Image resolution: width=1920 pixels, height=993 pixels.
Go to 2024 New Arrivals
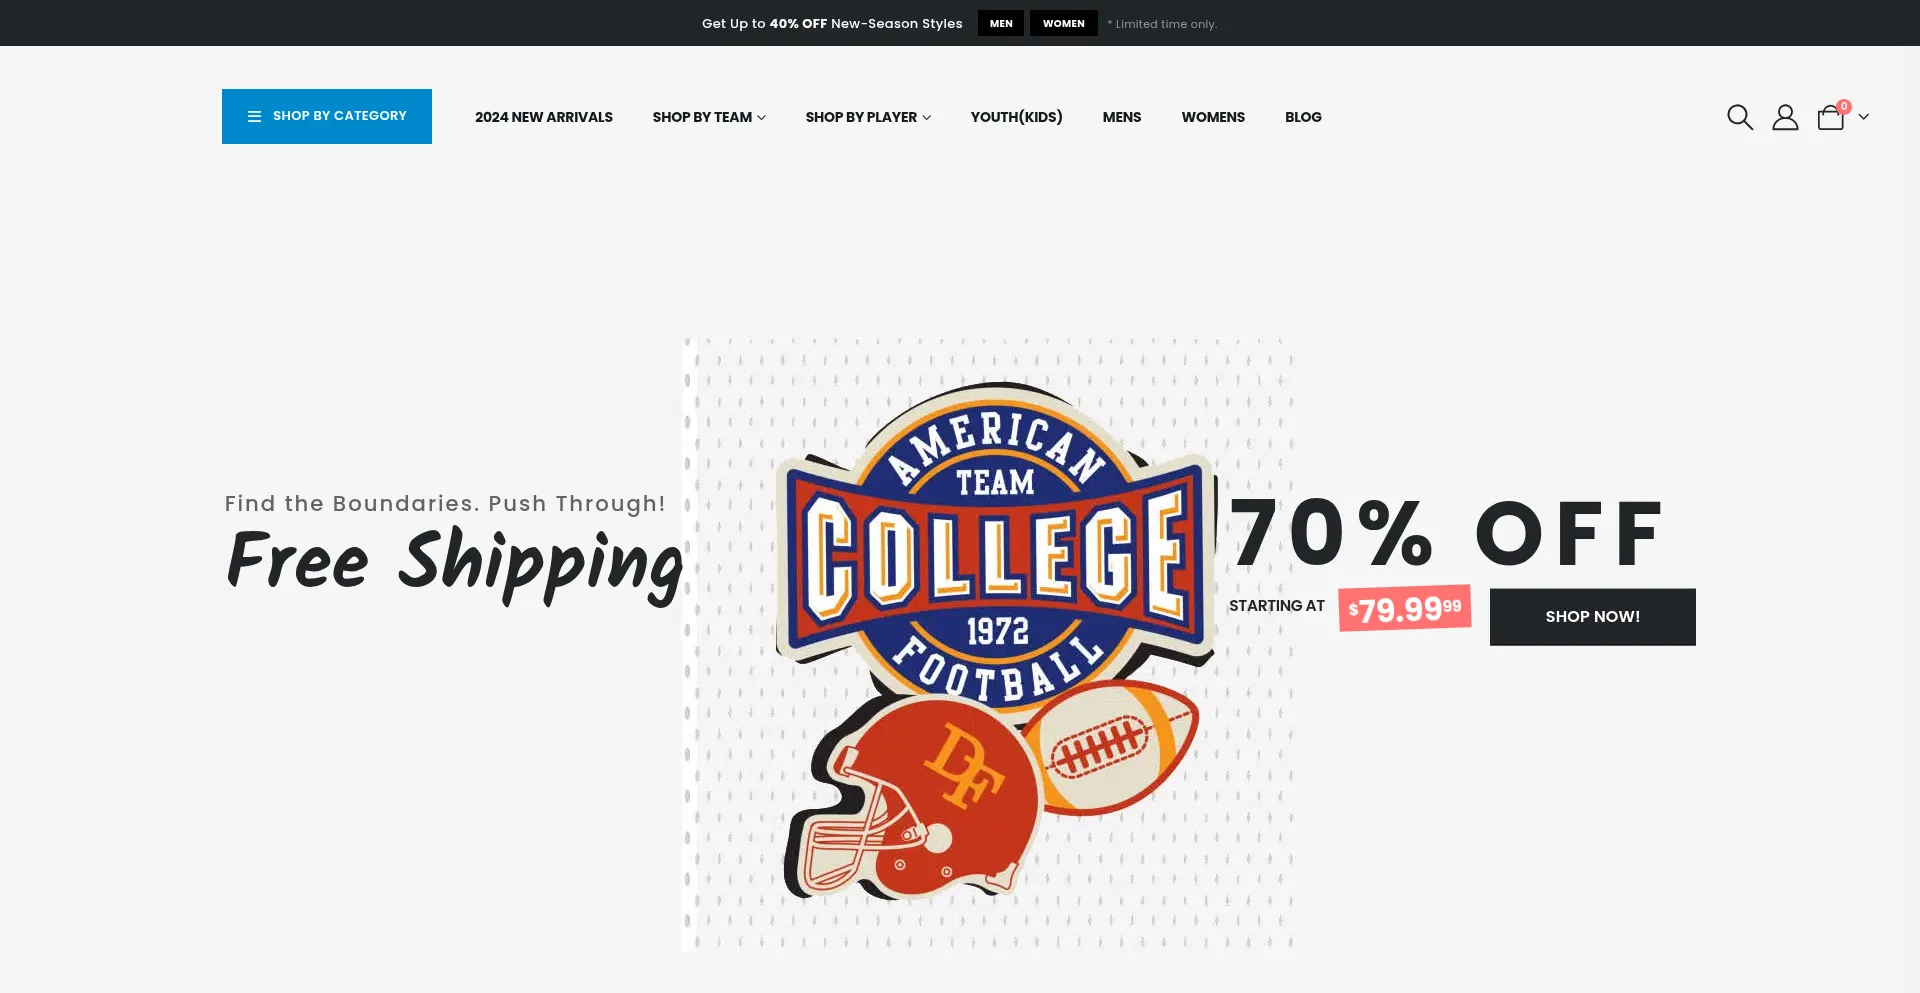click(544, 117)
